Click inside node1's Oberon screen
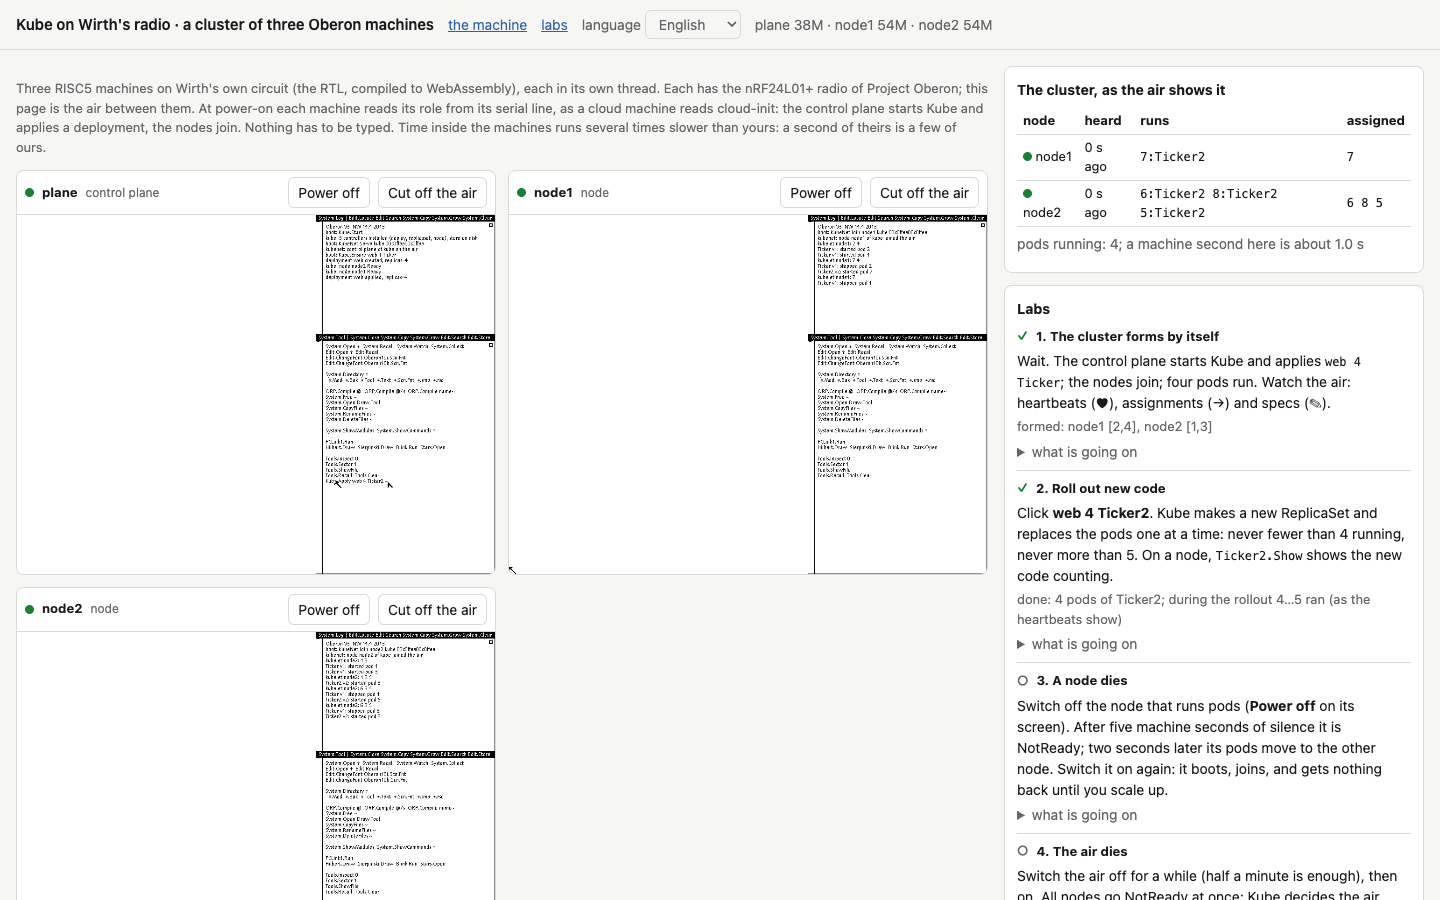 [x=748, y=394]
